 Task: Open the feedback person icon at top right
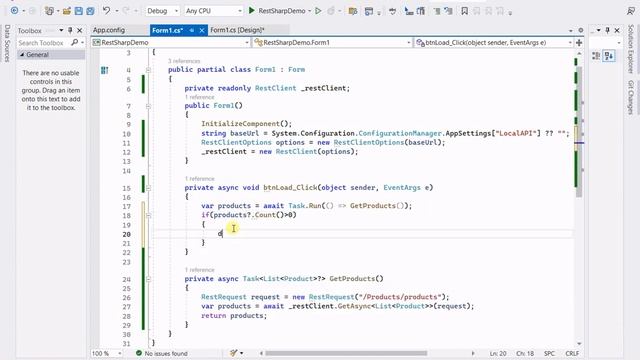tap(631, 11)
